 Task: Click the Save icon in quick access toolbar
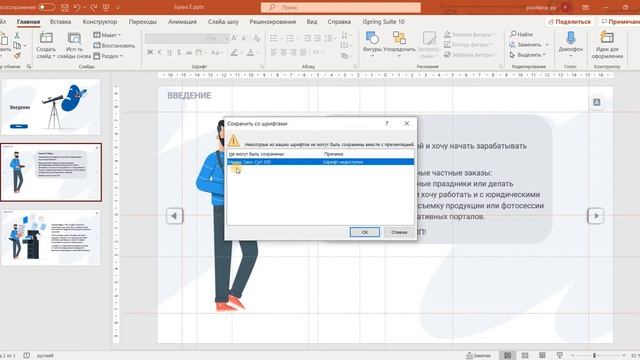point(64,7)
